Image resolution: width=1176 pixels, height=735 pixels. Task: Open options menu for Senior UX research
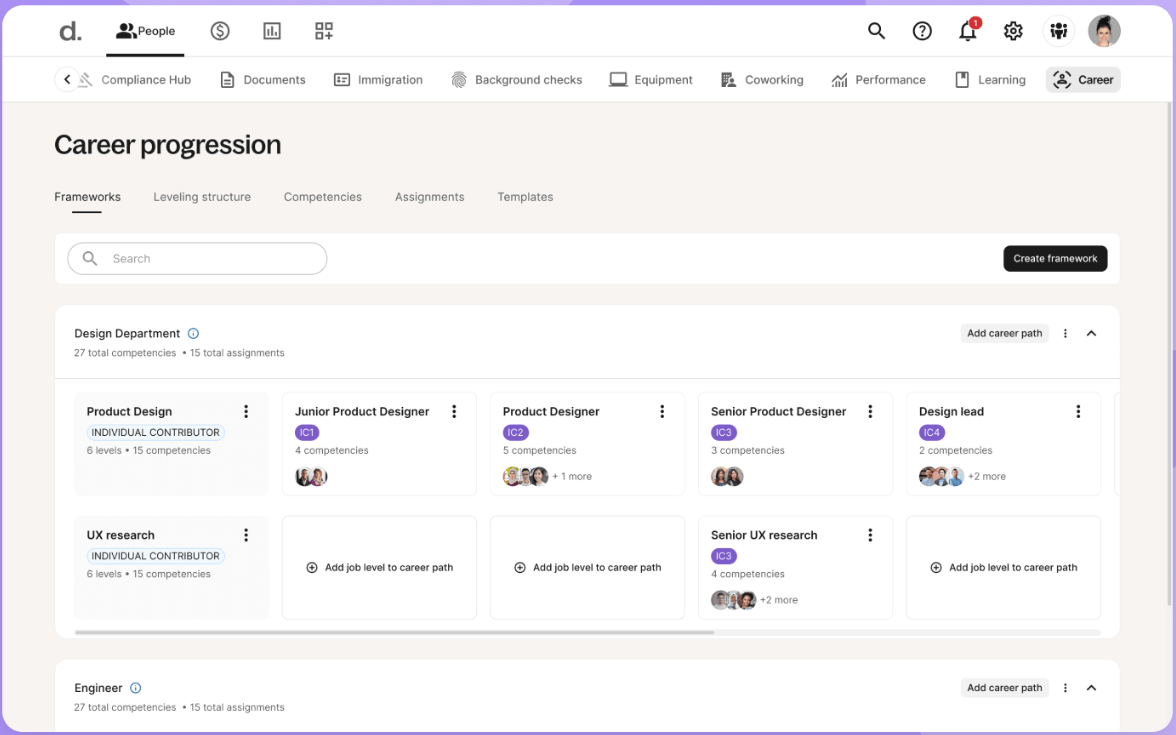pos(870,535)
